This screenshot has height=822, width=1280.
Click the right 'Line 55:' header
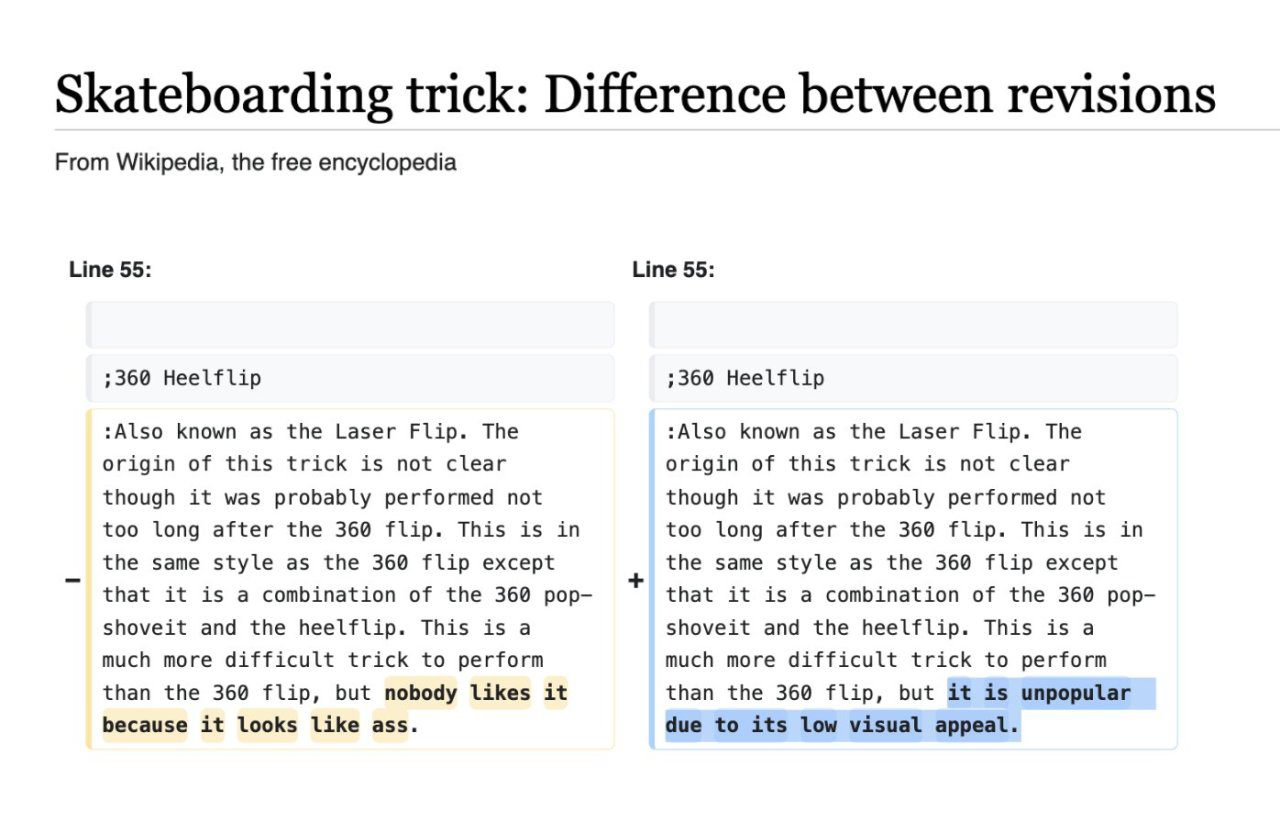[x=673, y=269]
